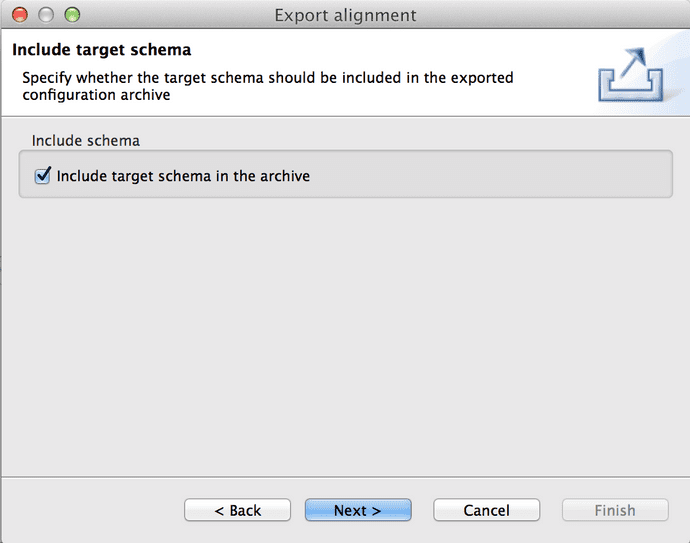Click the 'Export alignment' window title
Screen dimensions: 690x543
[x=345, y=15]
